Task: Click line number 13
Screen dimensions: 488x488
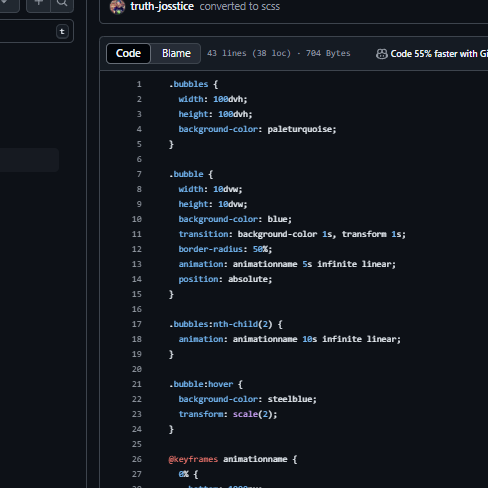Action: tap(137, 264)
